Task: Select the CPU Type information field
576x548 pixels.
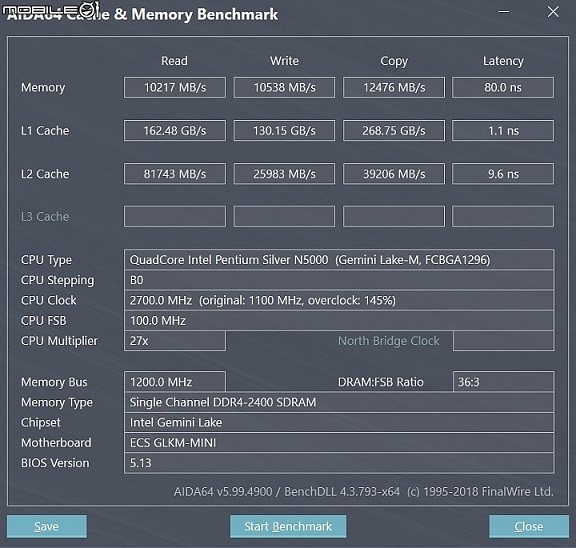Action: coord(339,260)
